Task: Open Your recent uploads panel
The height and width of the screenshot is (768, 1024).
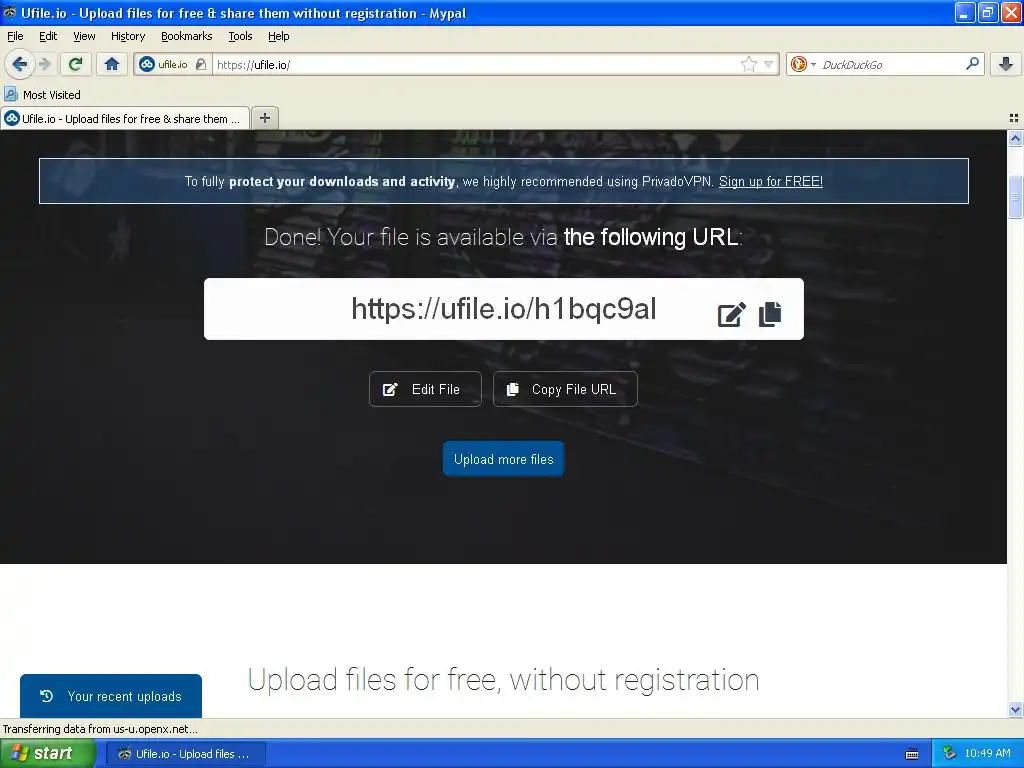Action: click(111, 696)
